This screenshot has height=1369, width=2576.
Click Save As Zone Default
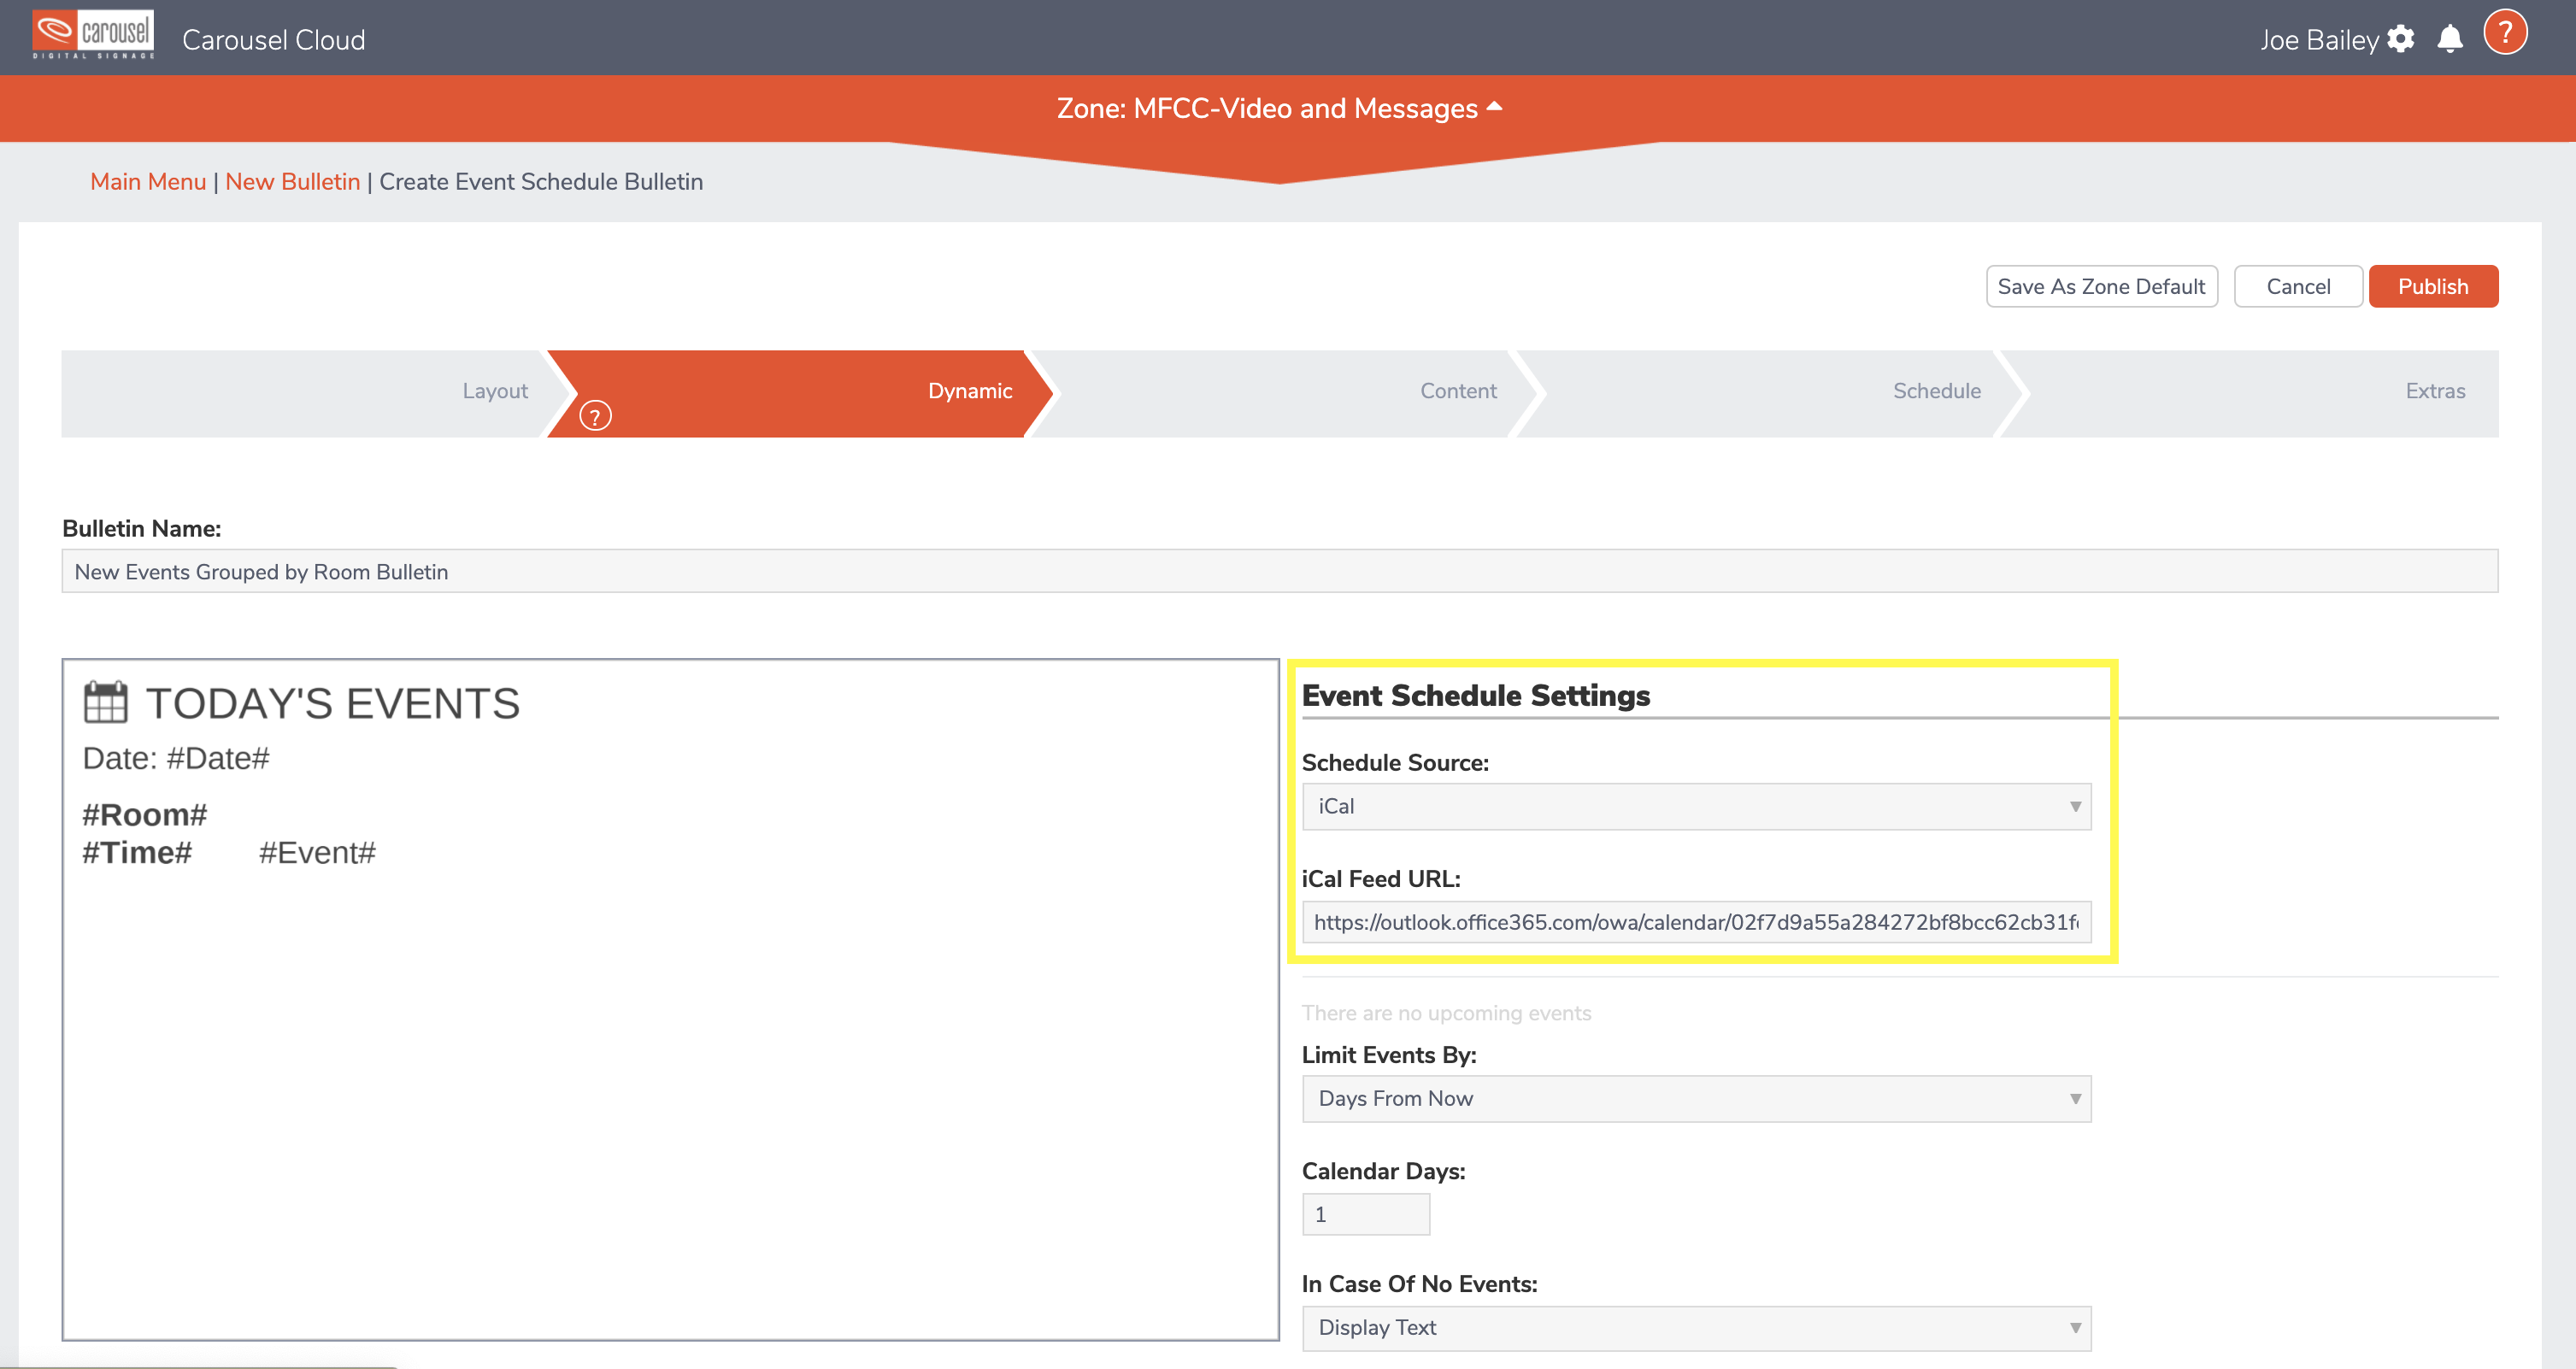pos(2101,286)
